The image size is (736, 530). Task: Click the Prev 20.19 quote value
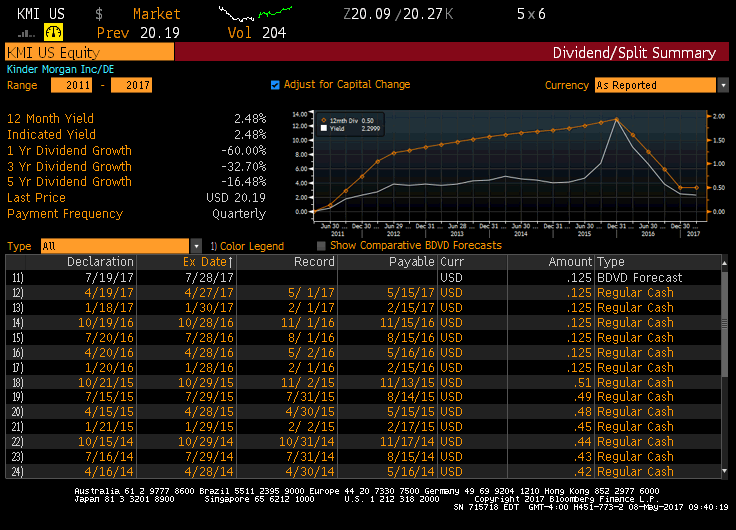[x=160, y=33]
